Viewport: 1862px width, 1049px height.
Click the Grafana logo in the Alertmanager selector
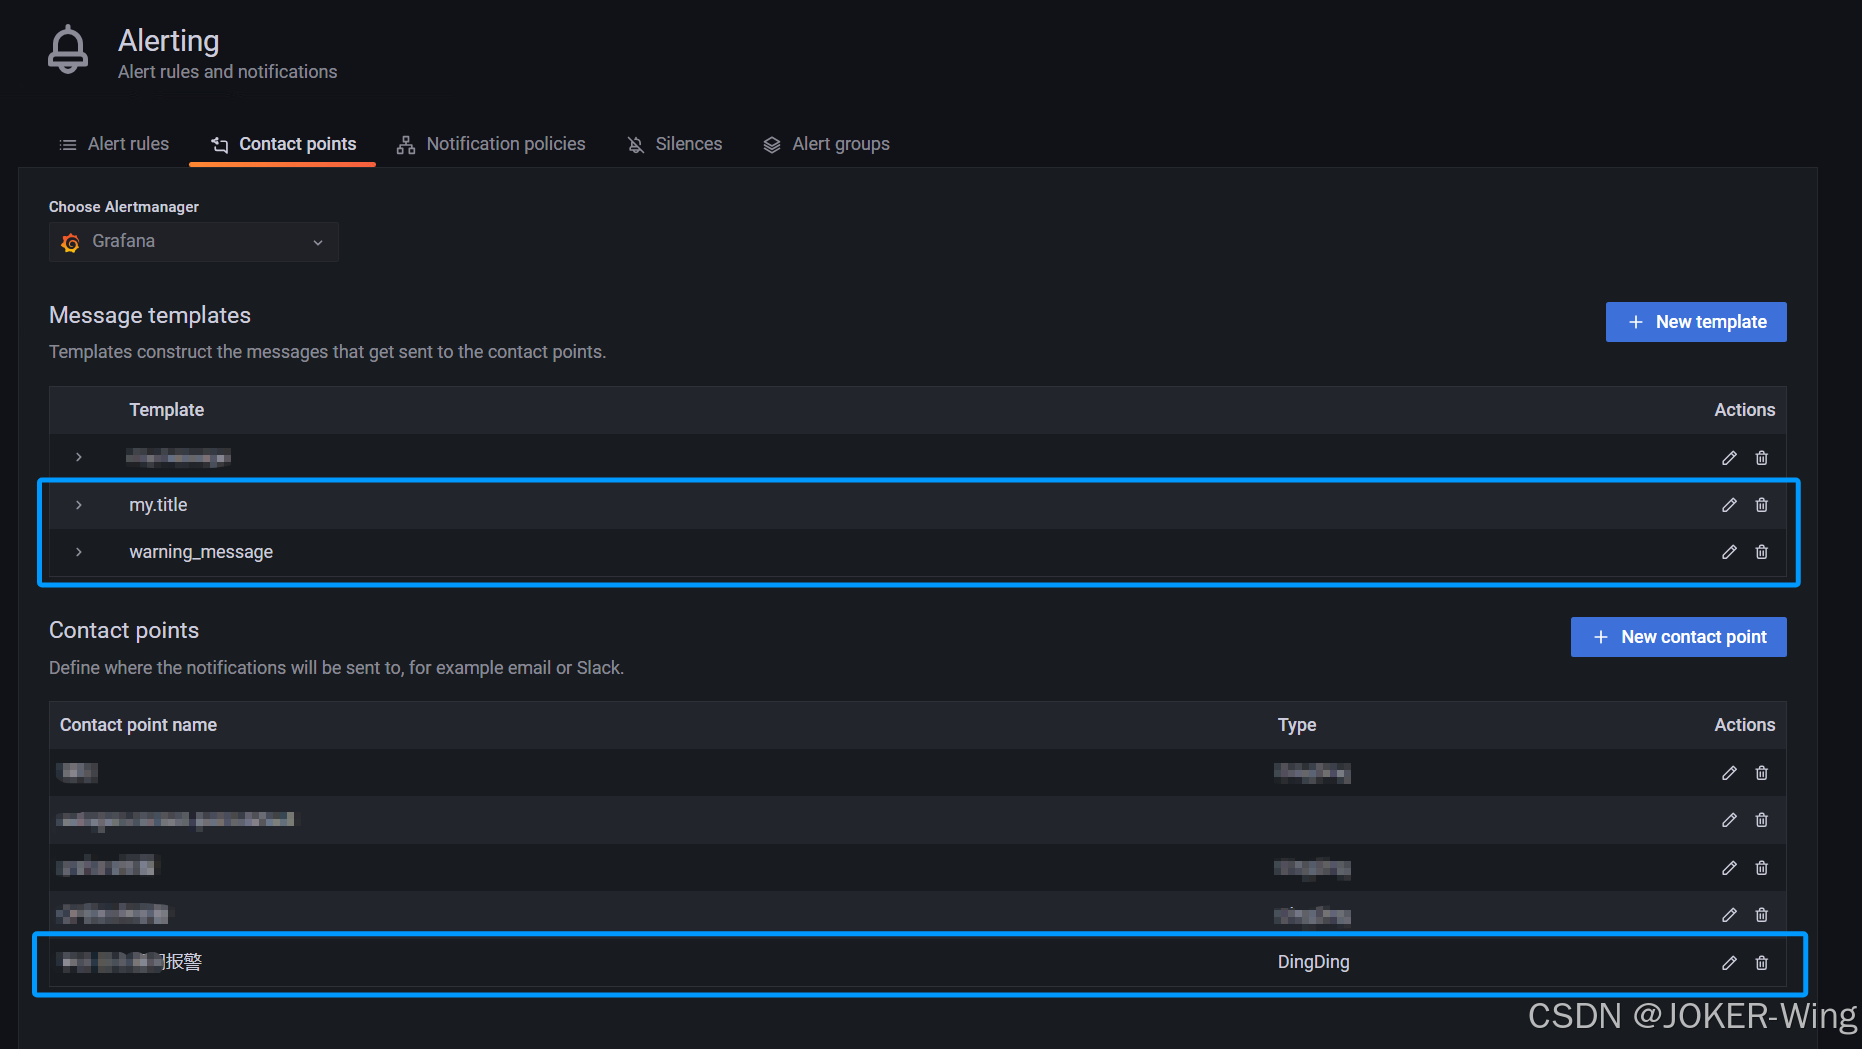[x=70, y=242]
